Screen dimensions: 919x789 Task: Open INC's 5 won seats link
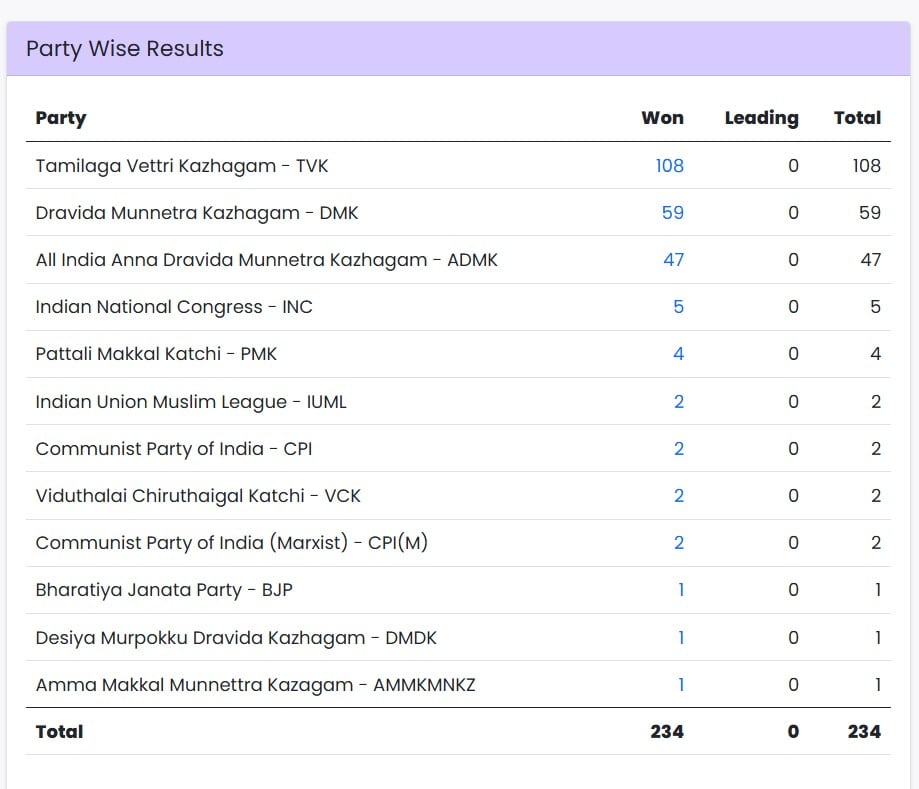coord(678,307)
